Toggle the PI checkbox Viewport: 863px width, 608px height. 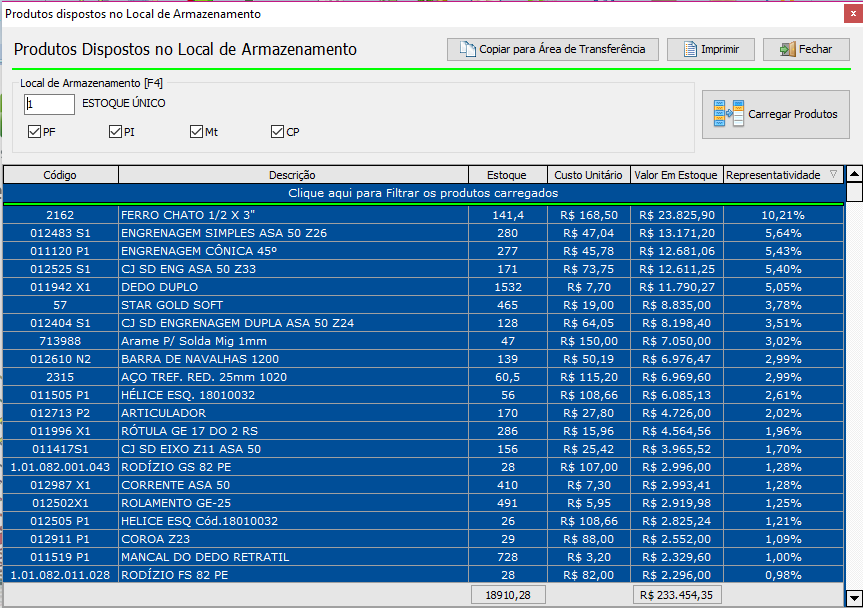point(116,132)
